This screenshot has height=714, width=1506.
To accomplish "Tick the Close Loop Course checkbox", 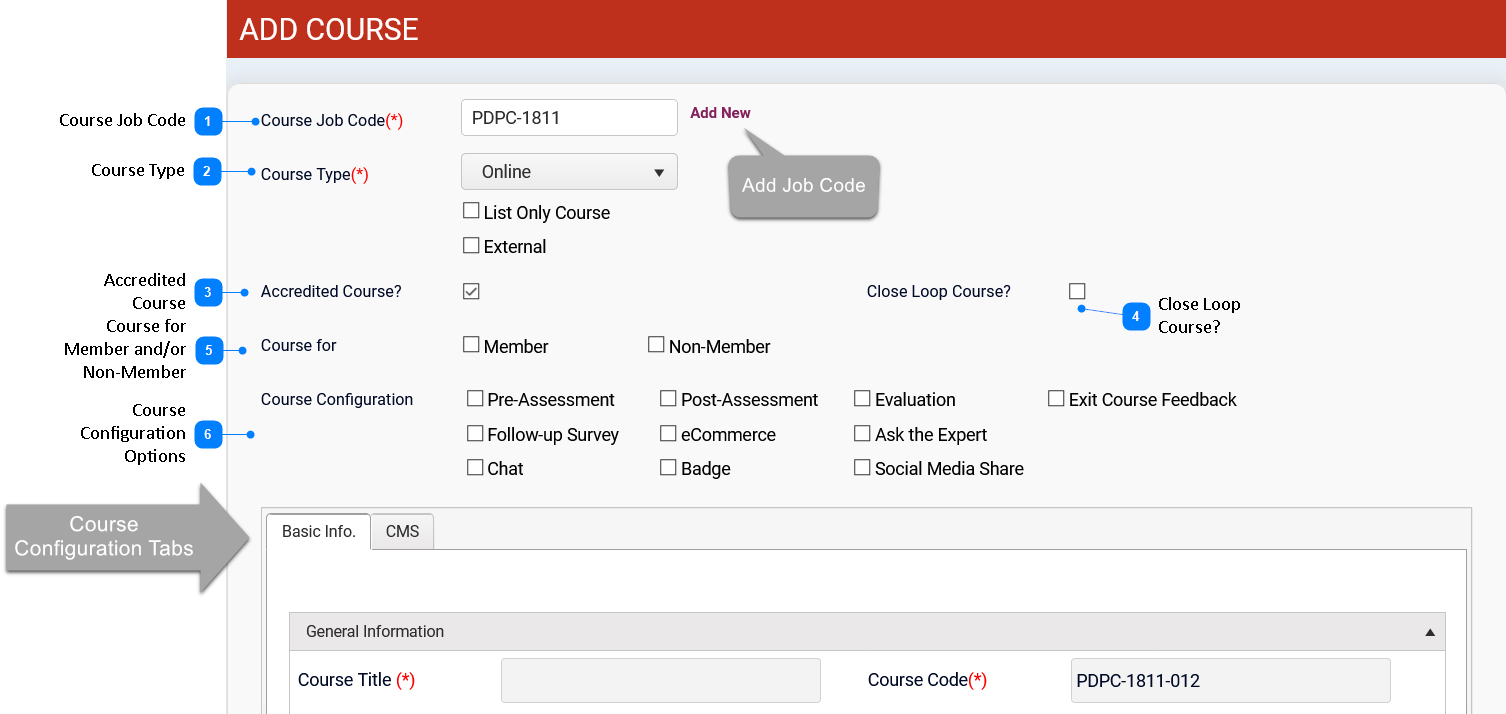I will 1077,291.
